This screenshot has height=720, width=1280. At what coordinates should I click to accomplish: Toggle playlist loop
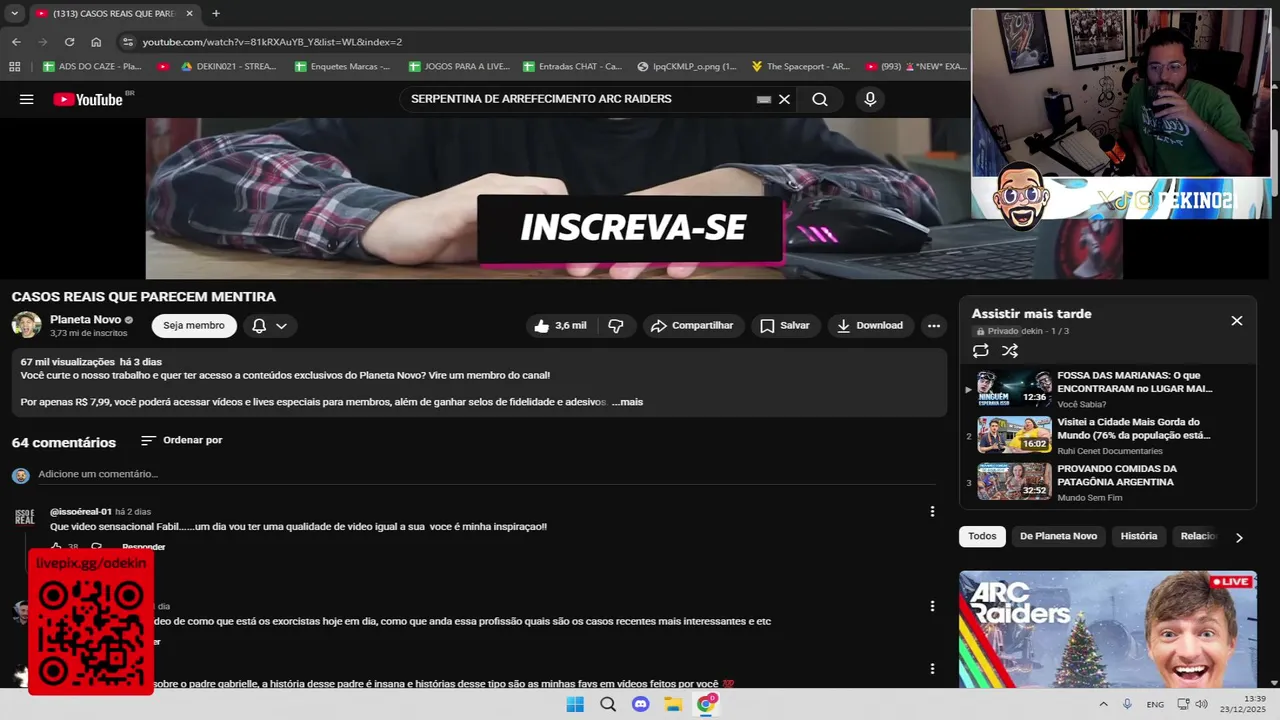pyautogui.click(x=980, y=350)
